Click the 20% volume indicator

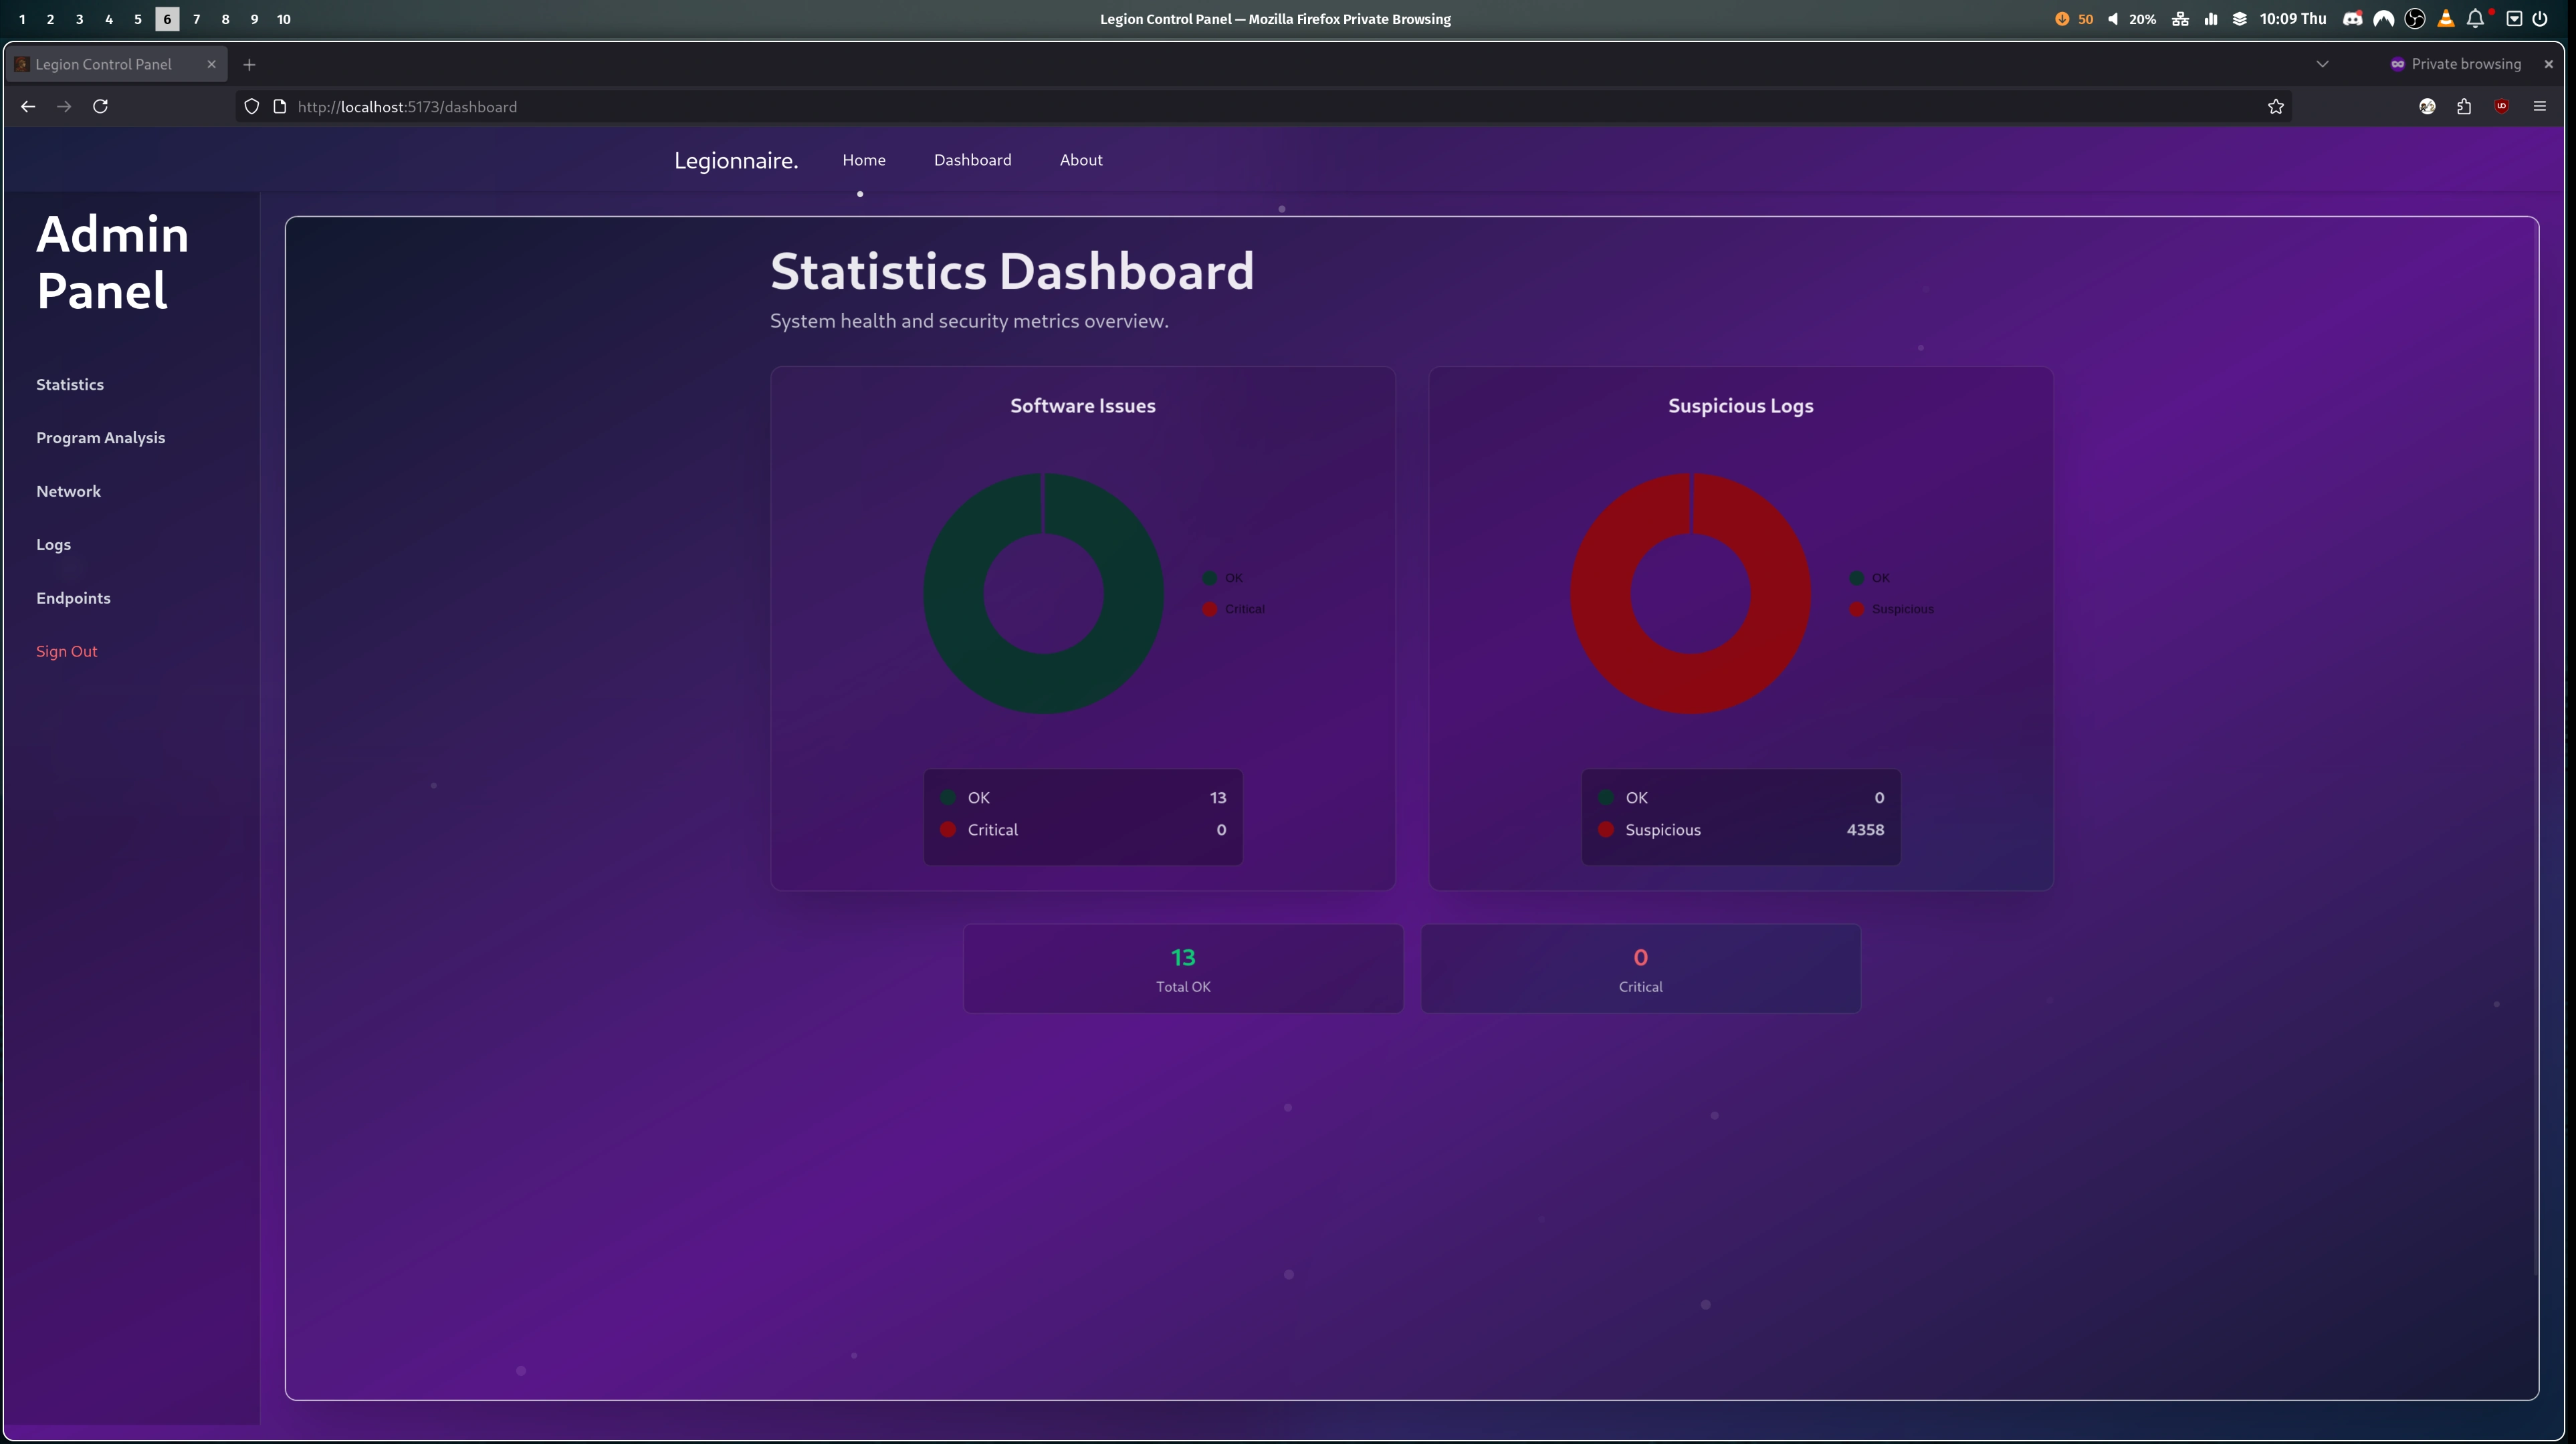[2140, 18]
